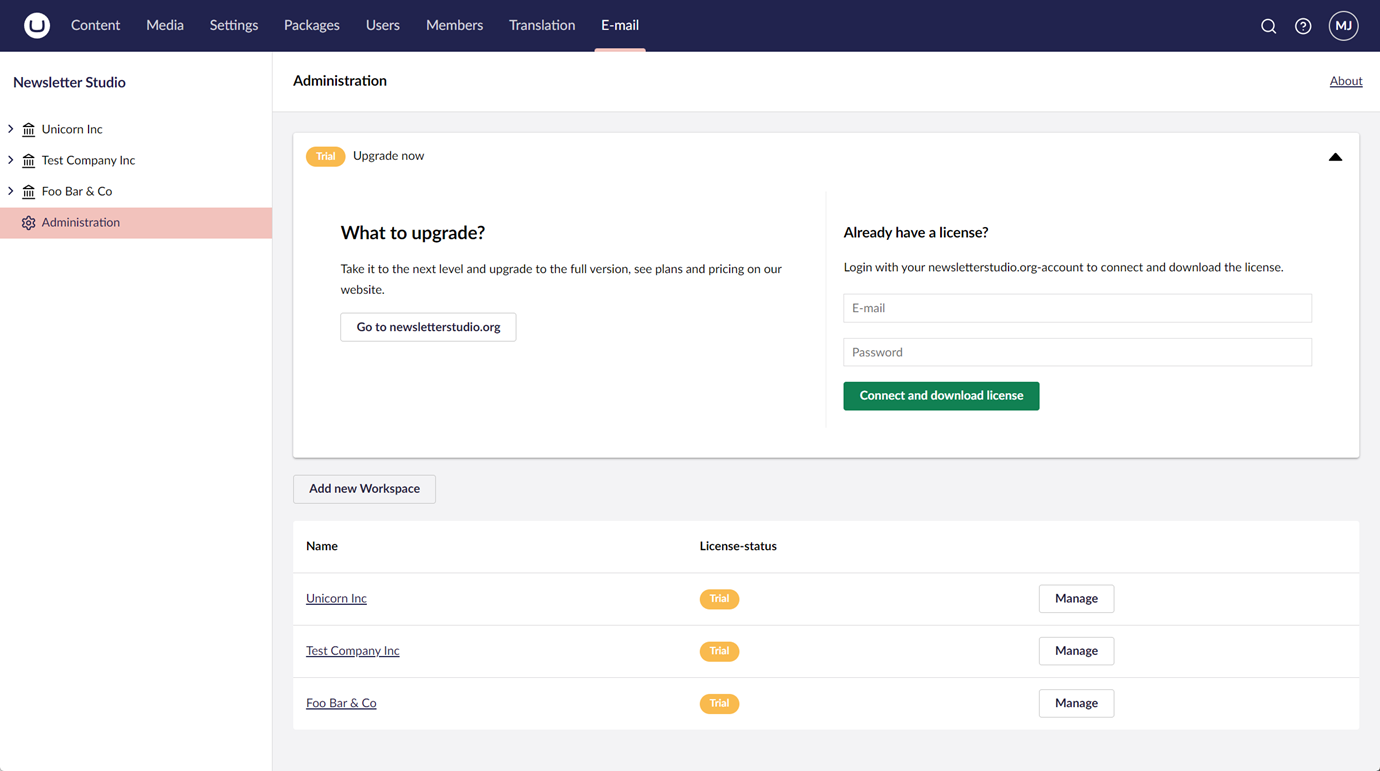Select Test Company Inc in sidebar tree
Viewport: 1380px width, 771px height.
tap(88, 160)
